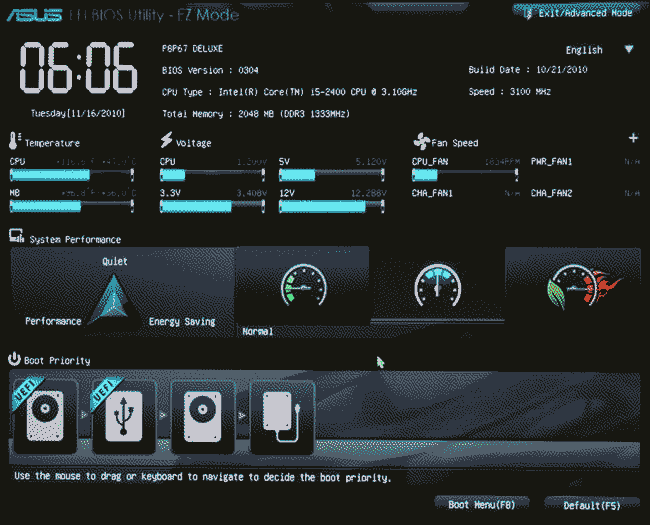The image size is (650, 525).
Task: Click the CPU temperature bar
Action: click(x=71, y=175)
